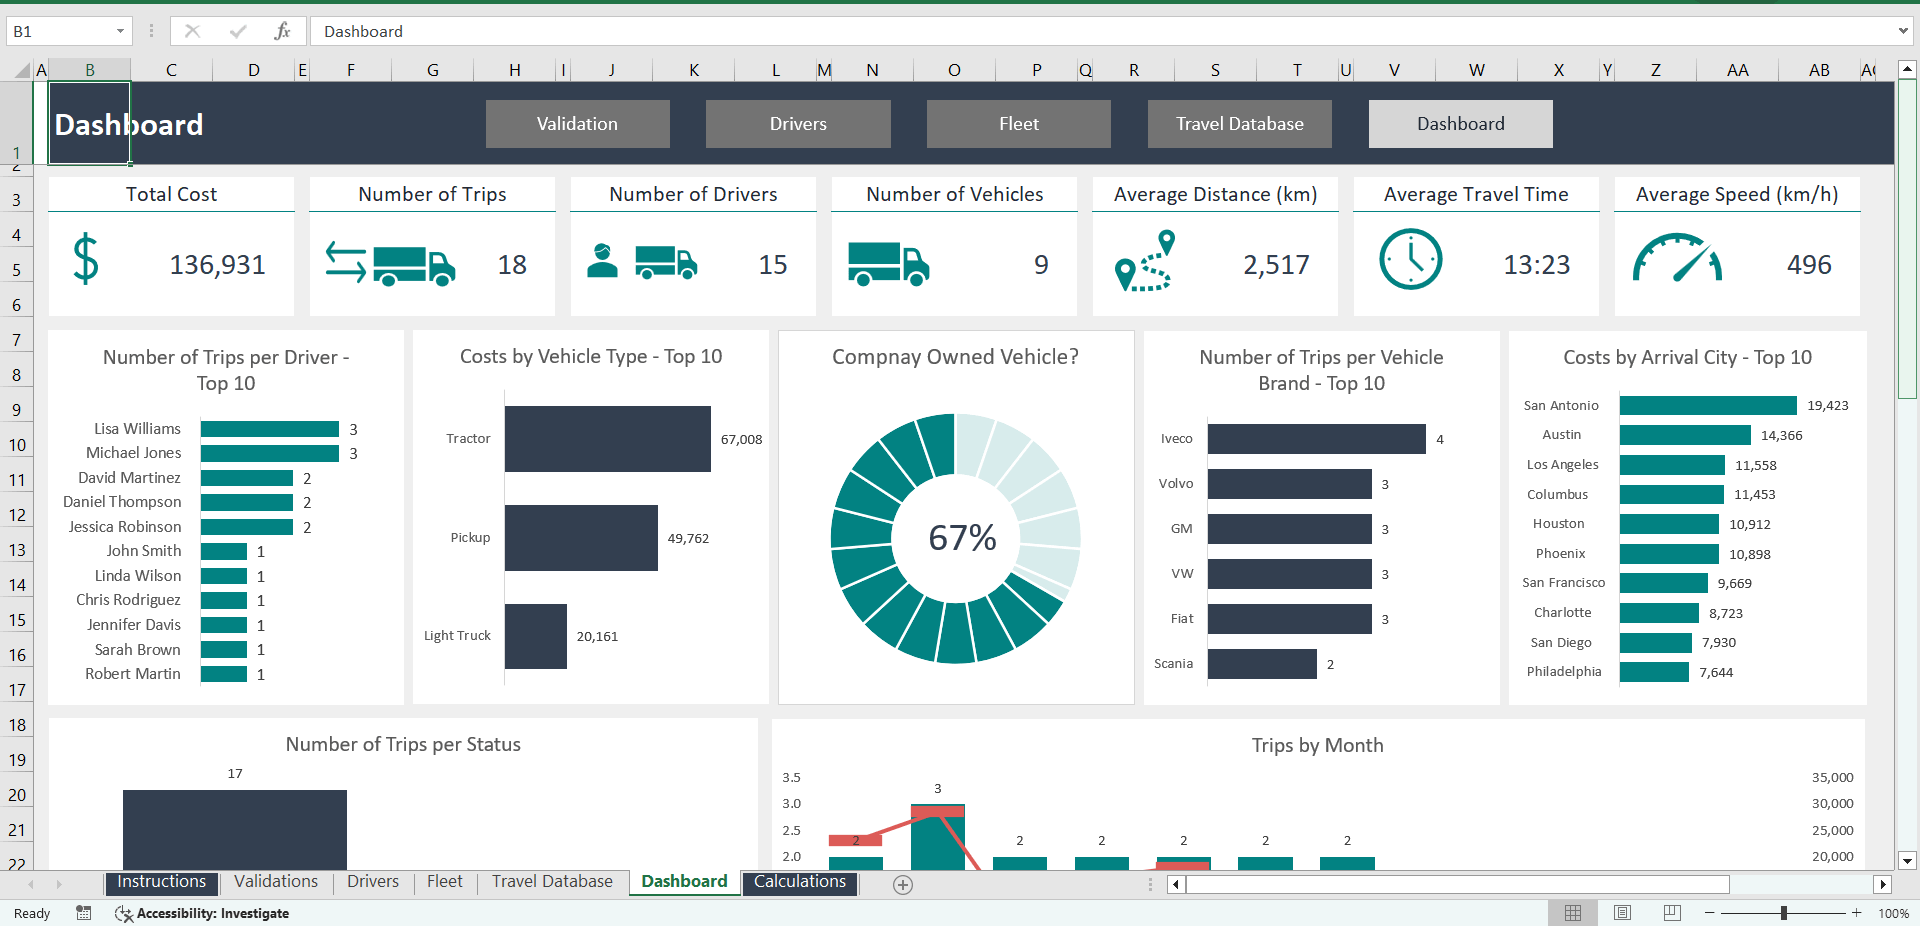Enable Page Break Preview view

(1670, 913)
